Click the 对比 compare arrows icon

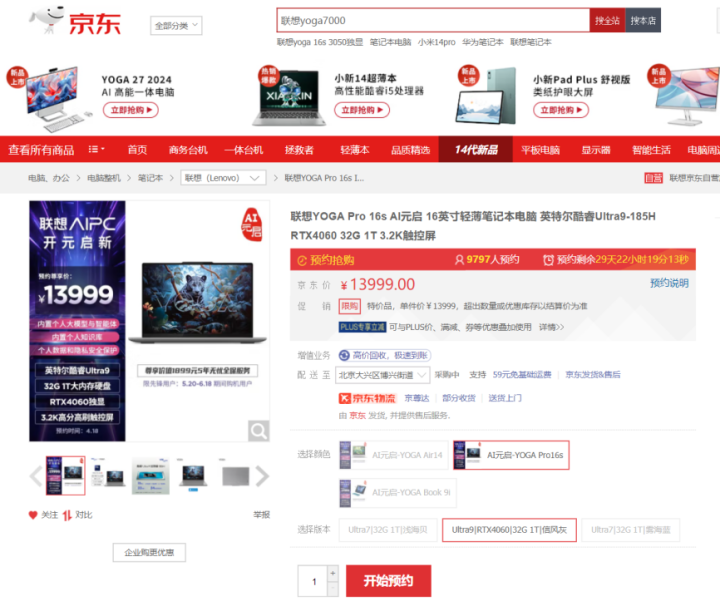click(67, 515)
